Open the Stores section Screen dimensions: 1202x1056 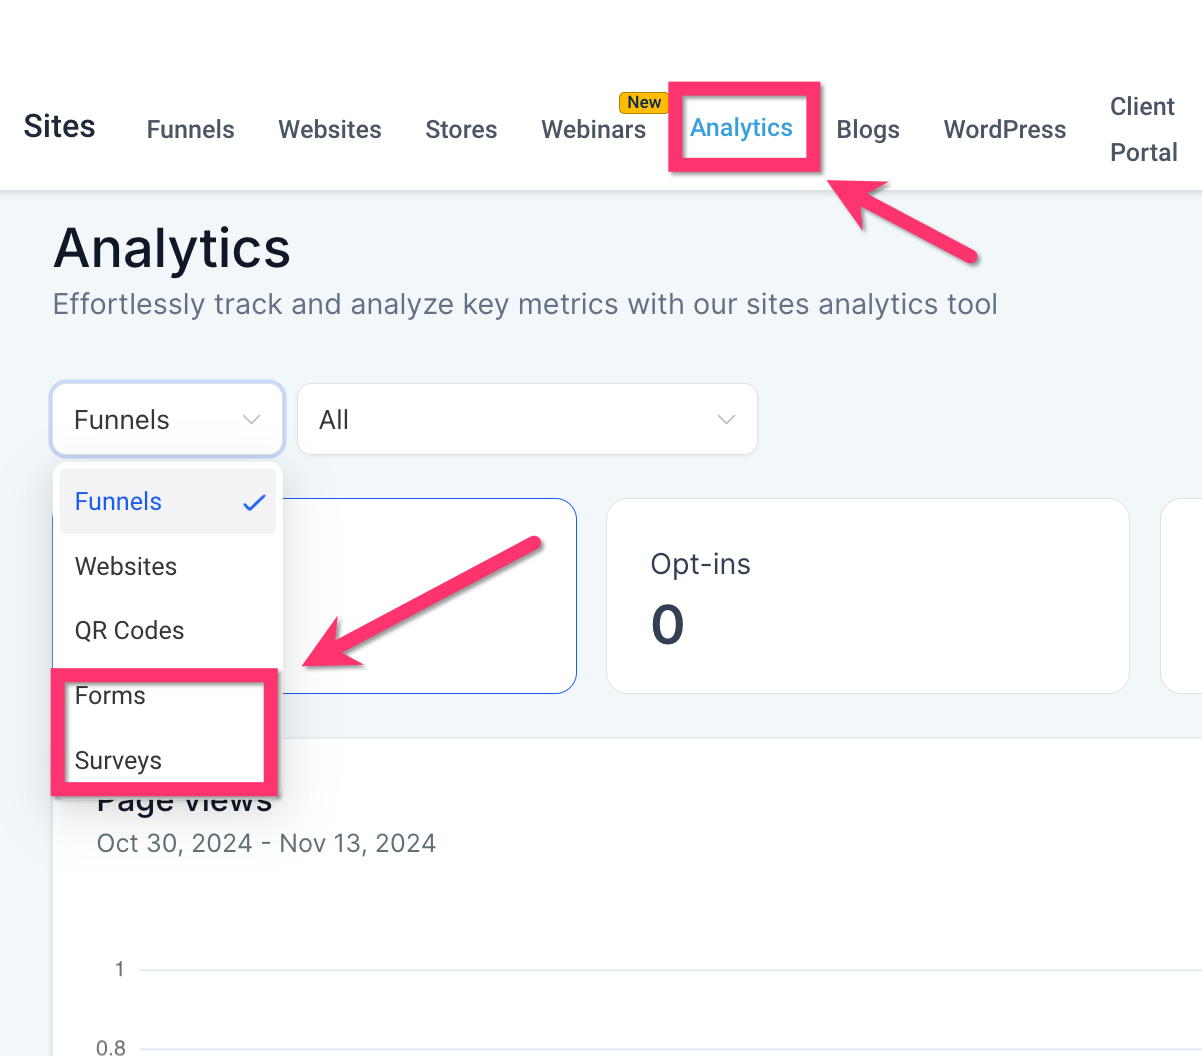tap(461, 130)
